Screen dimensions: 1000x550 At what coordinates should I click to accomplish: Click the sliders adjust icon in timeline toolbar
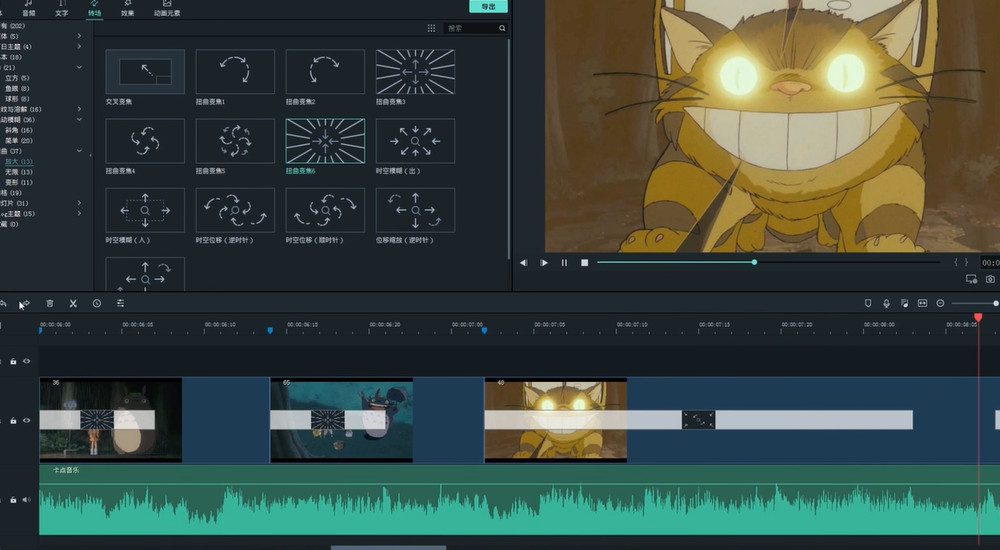[x=120, y=303]
